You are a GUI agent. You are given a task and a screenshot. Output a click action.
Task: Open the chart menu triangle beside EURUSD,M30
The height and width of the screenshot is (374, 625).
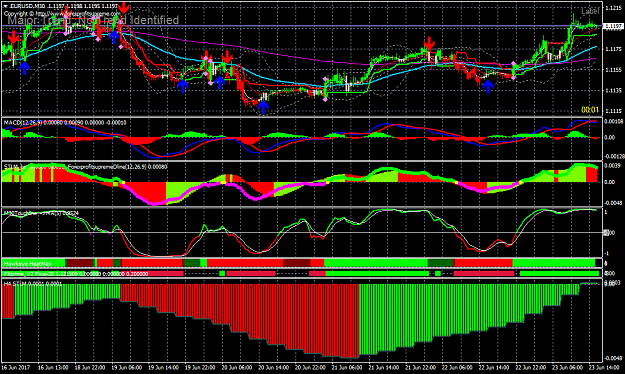(x=6, y=6)
